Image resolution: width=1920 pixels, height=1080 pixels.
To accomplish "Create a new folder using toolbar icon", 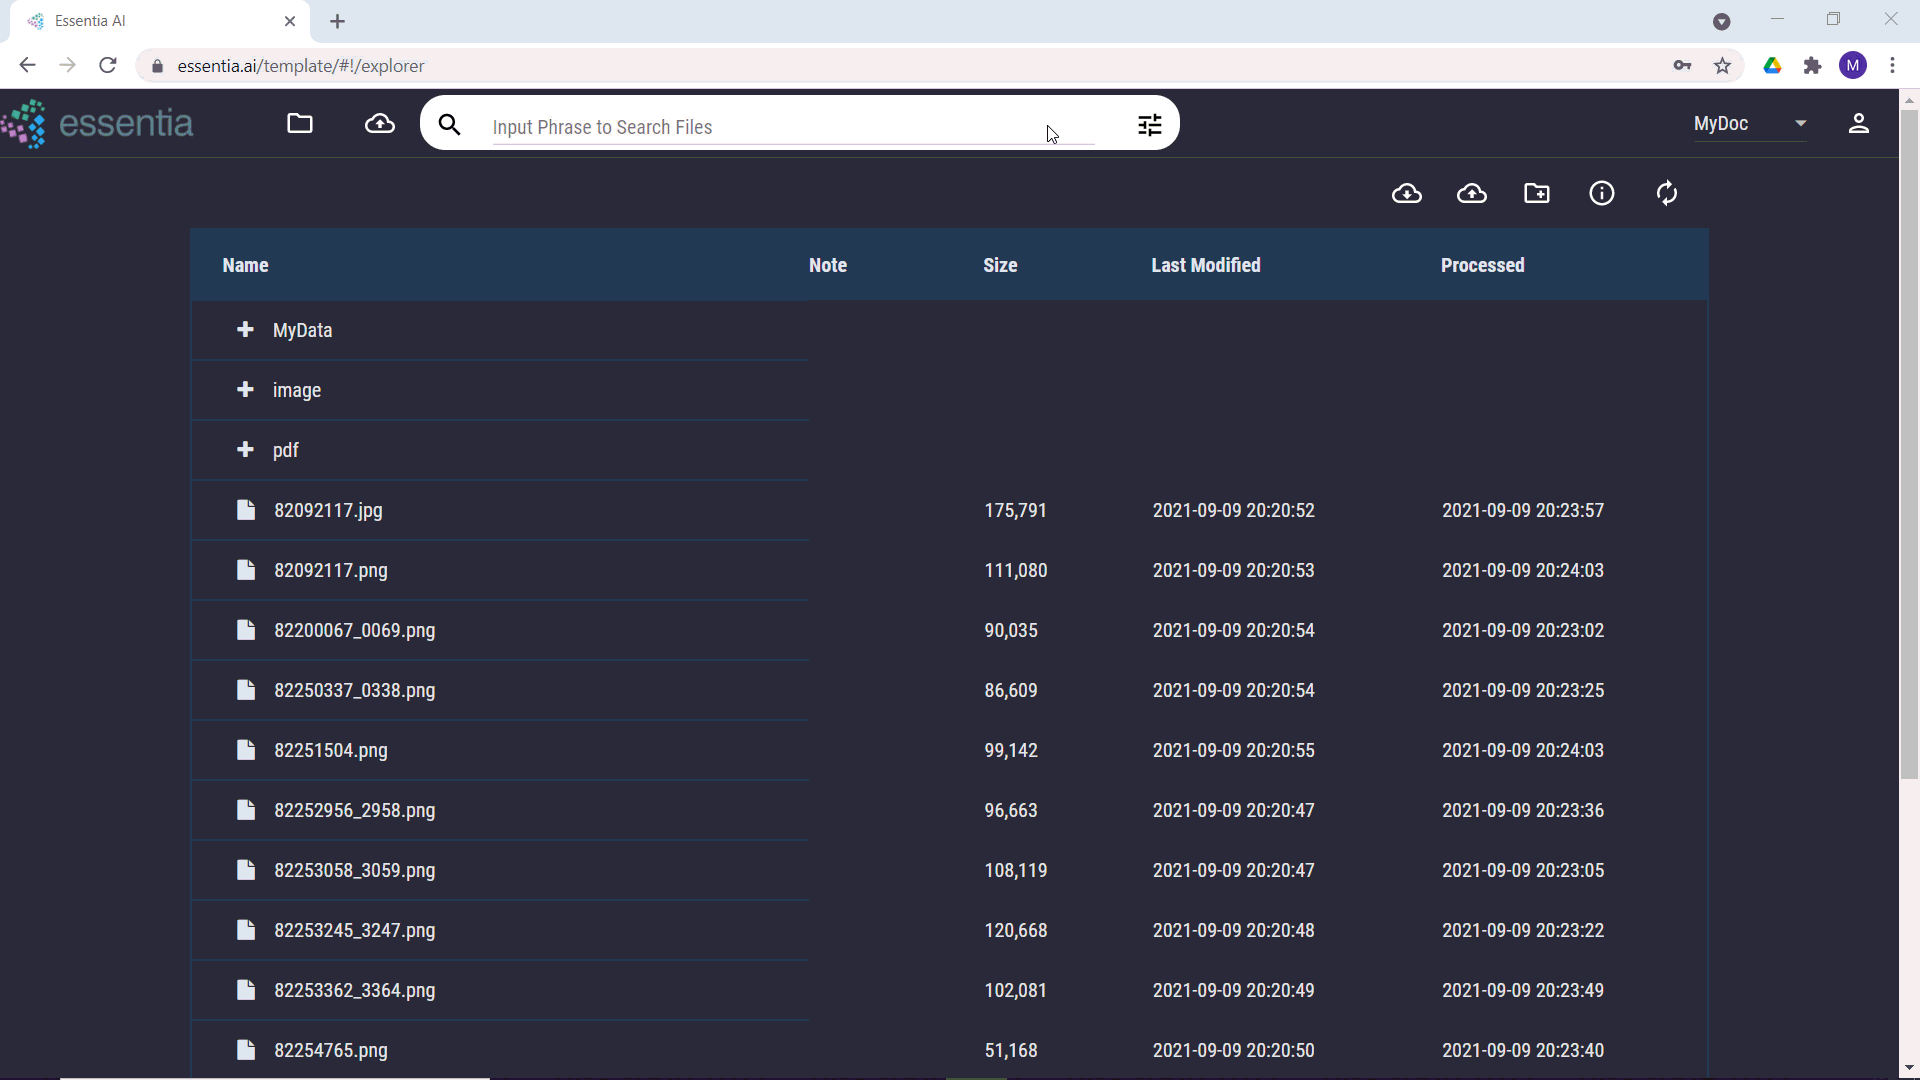I will (x=1537, y=193).
